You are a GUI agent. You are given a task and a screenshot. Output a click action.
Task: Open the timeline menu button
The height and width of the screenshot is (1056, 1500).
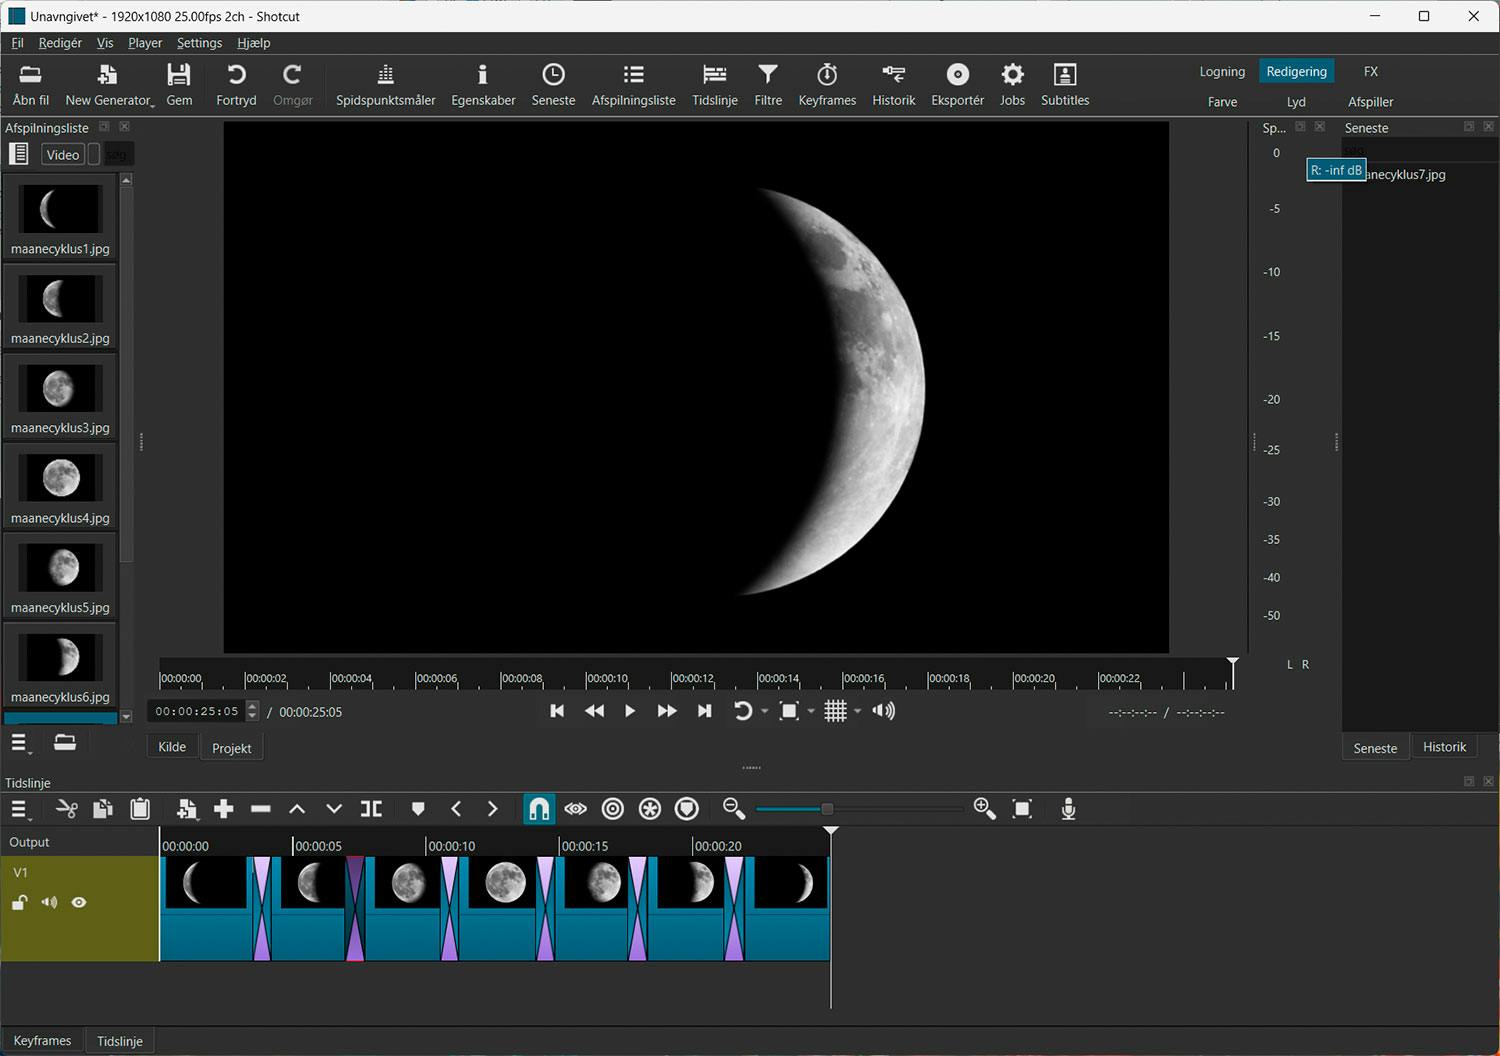point(18,808)
